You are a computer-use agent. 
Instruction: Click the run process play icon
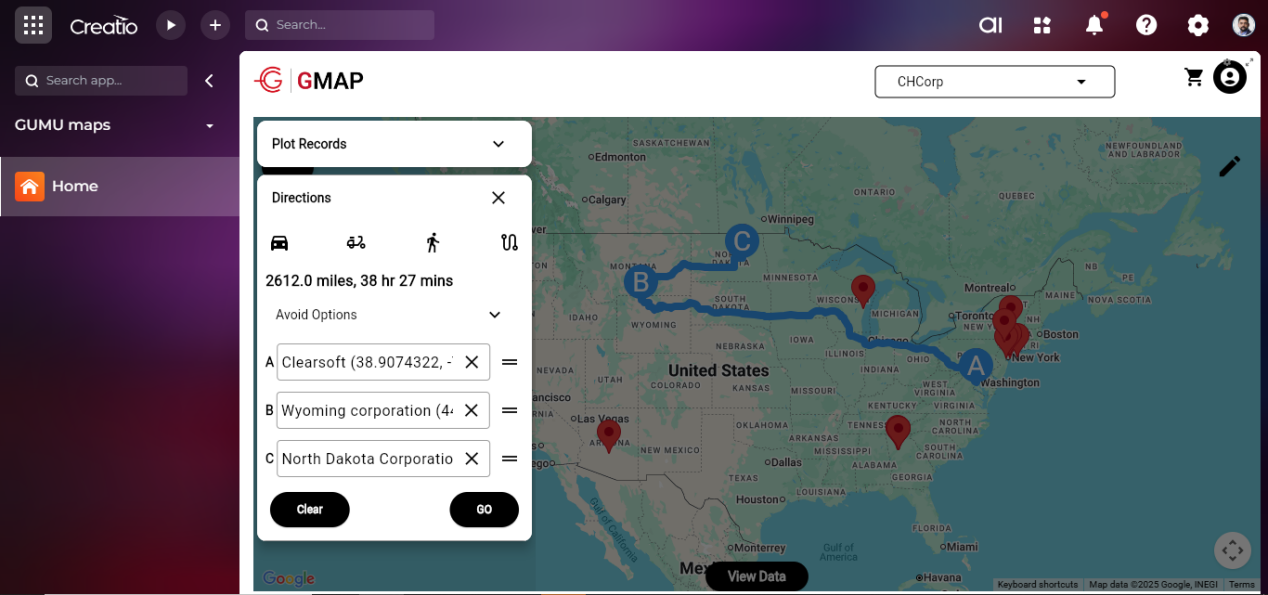pyautogui.click(x=171, y=25)
